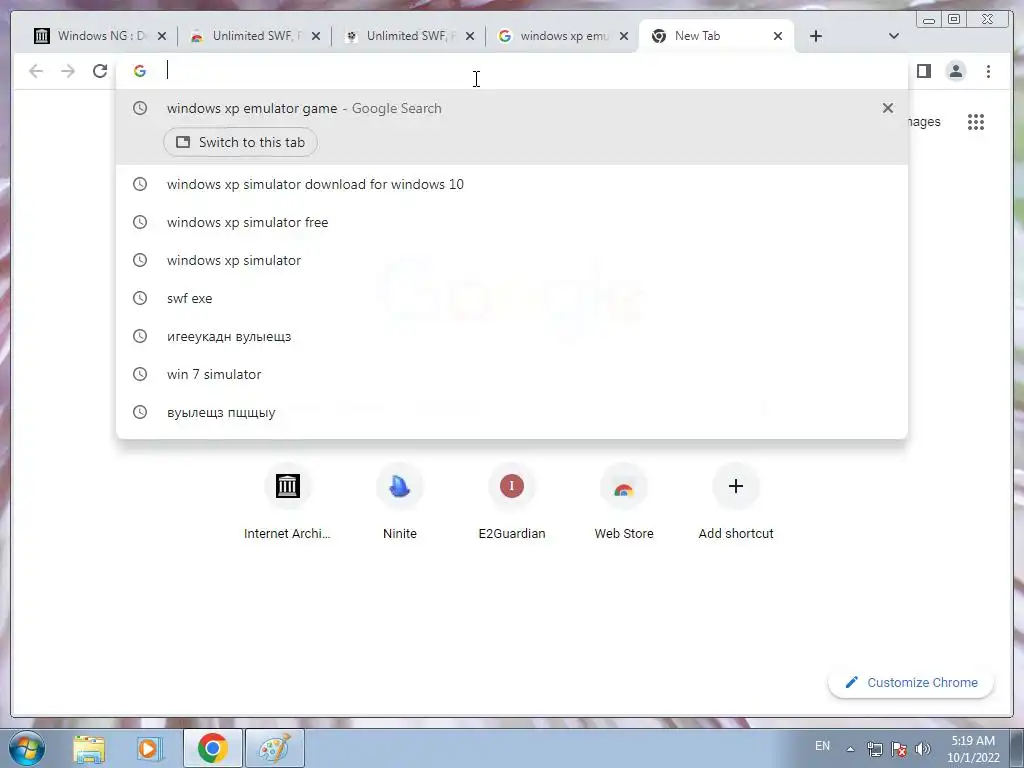Open Internet Archive shortcut icon
Screen dimensions: 1024x768
click(287, 486)
